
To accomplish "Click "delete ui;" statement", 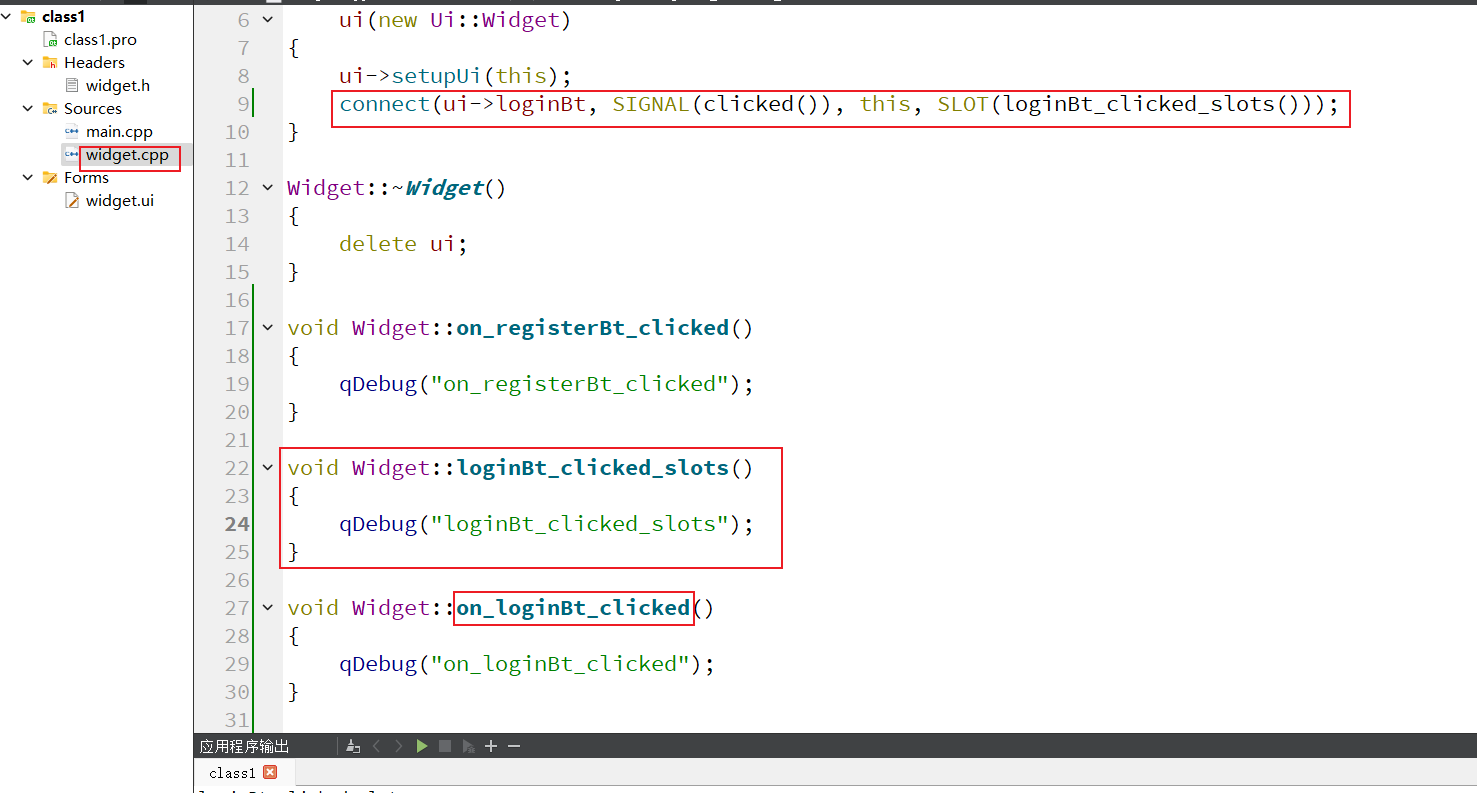I will pyautogui.click(x=403, y=244).
